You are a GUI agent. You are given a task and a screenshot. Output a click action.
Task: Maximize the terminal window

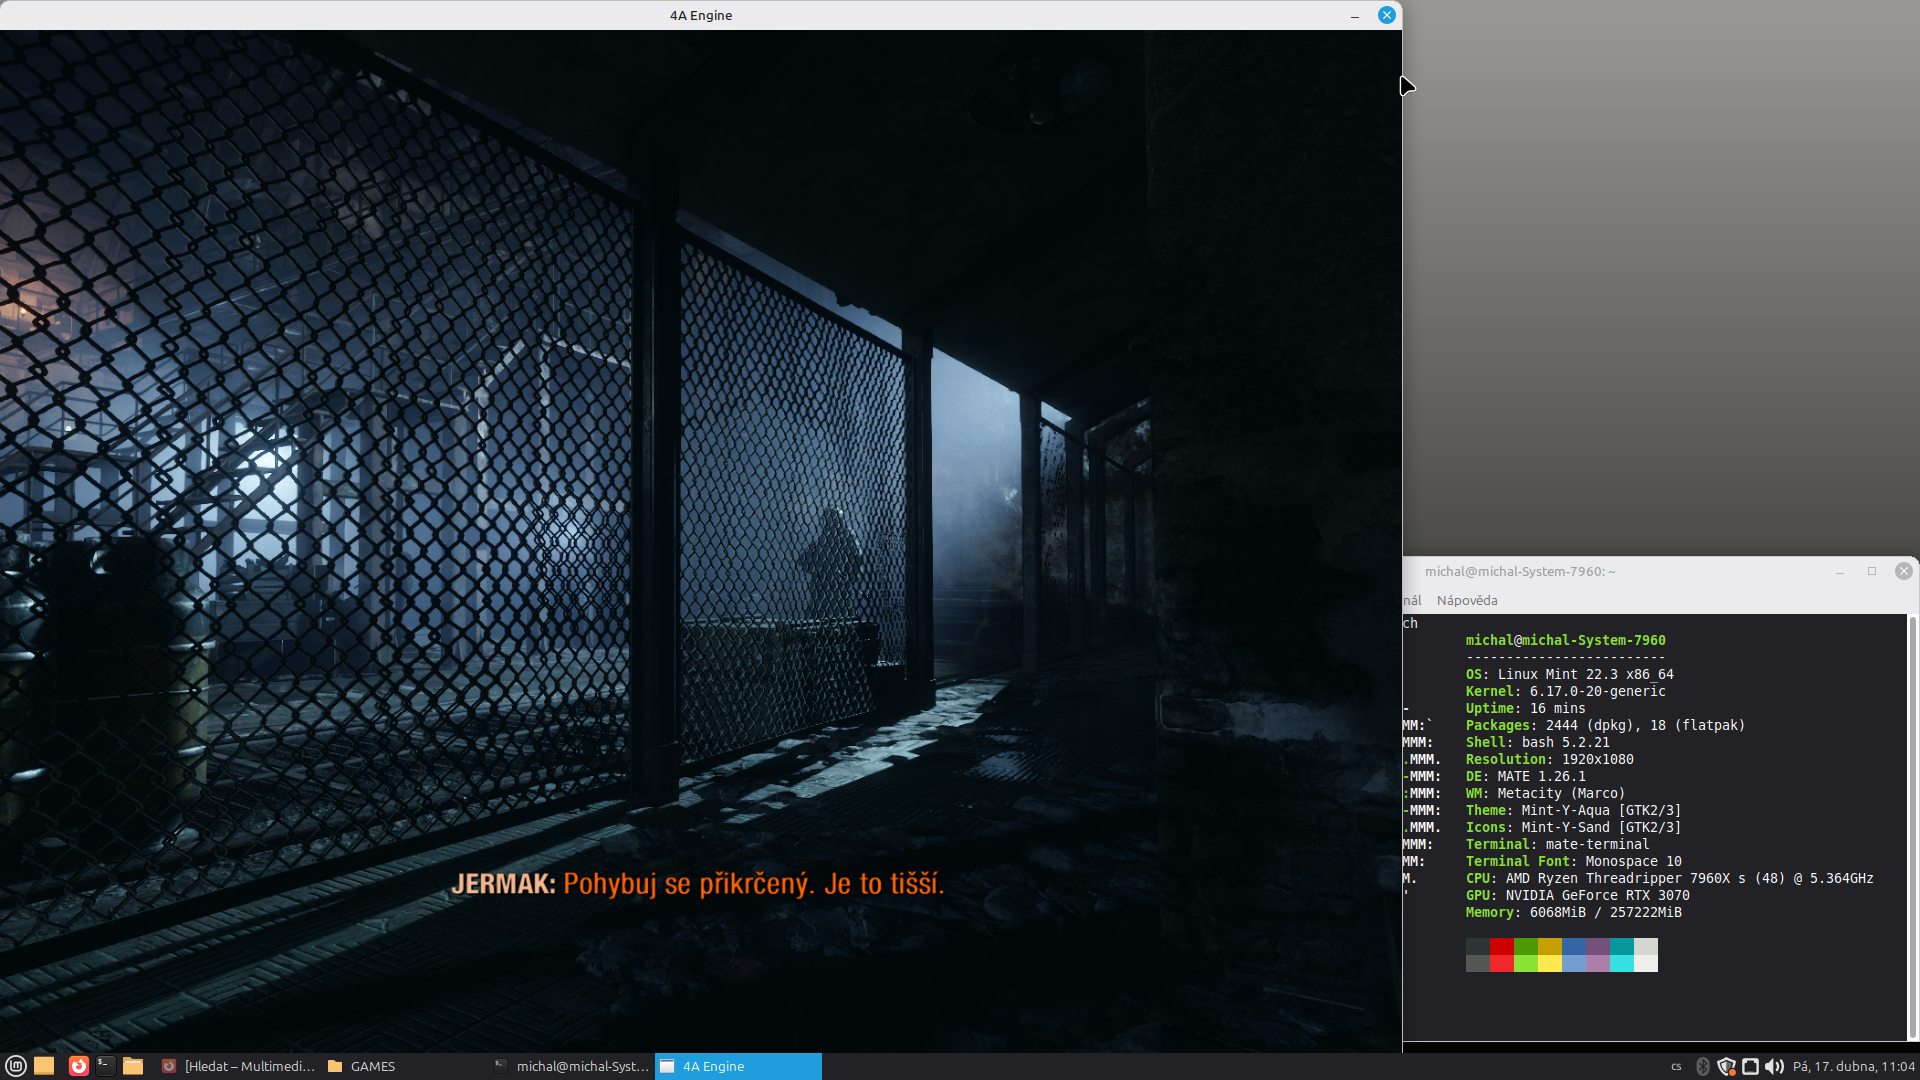[x=1872, y=571]
